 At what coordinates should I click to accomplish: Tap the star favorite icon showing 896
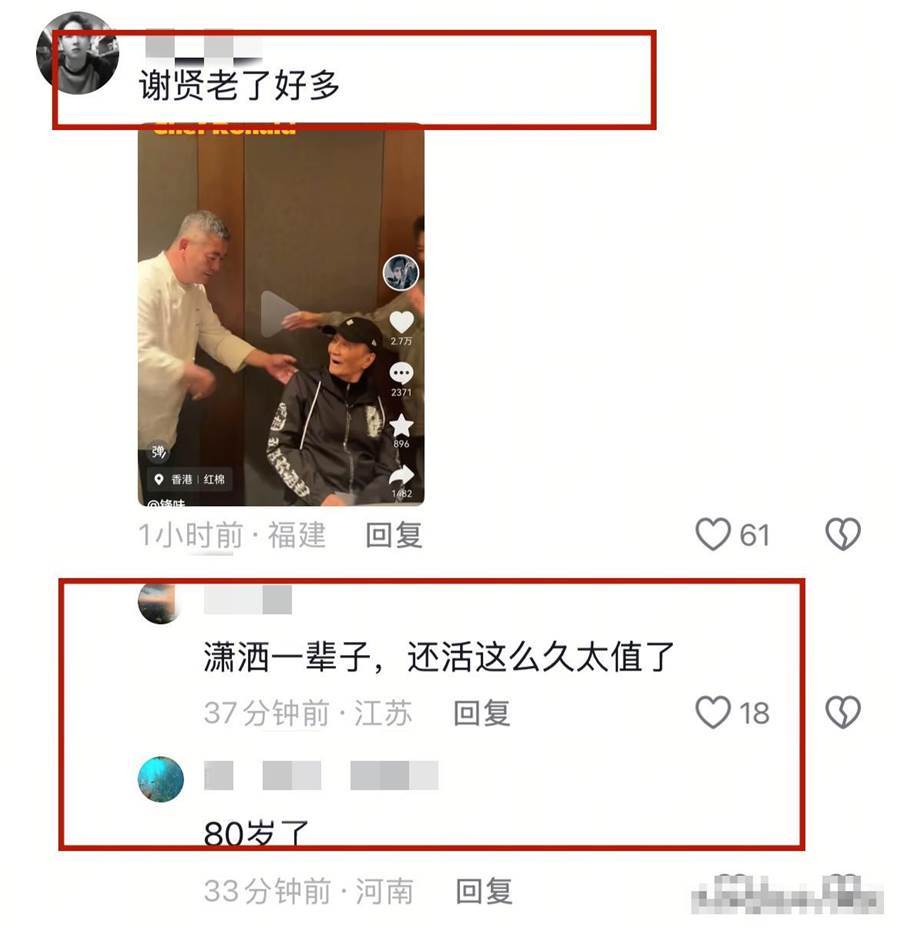tap(401, 425)
